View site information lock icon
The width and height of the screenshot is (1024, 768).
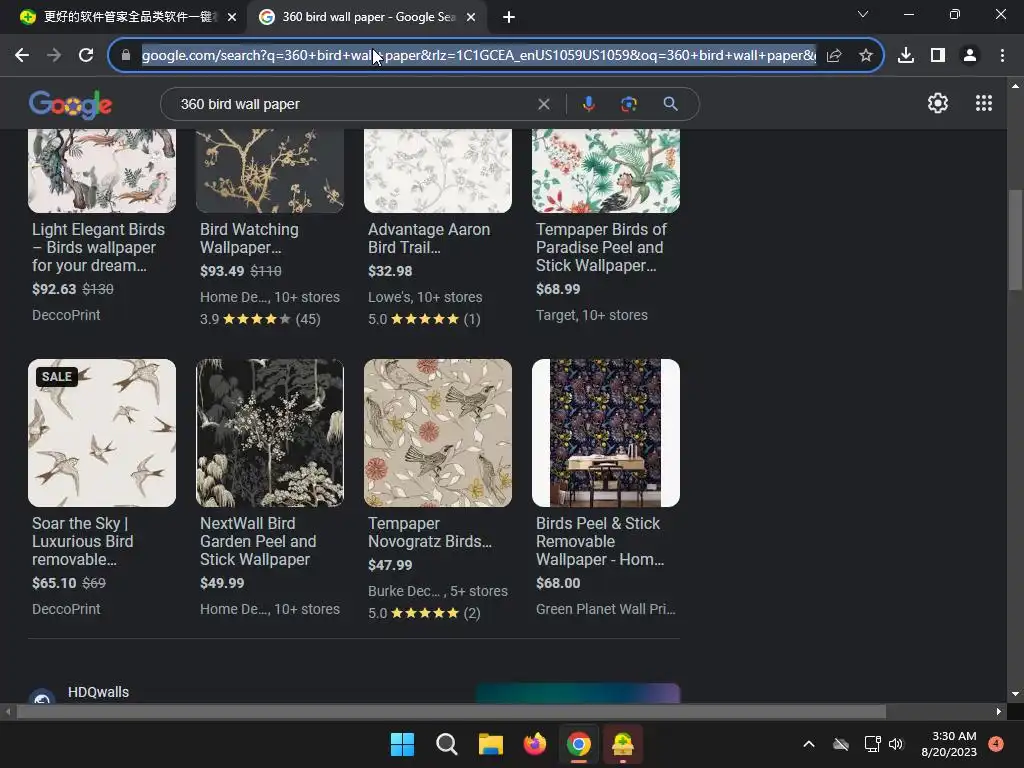click(x=126, y=56)
